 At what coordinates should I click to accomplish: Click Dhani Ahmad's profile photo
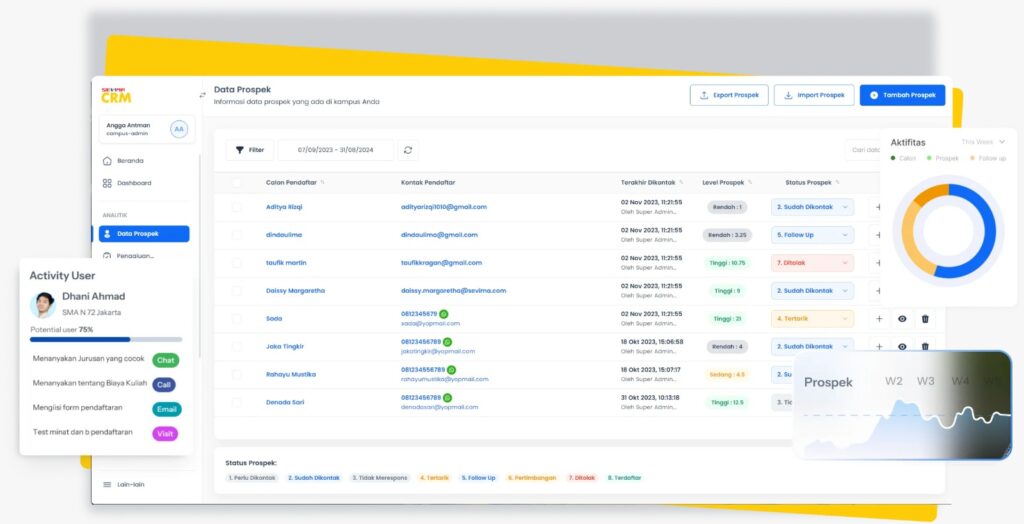44,304
